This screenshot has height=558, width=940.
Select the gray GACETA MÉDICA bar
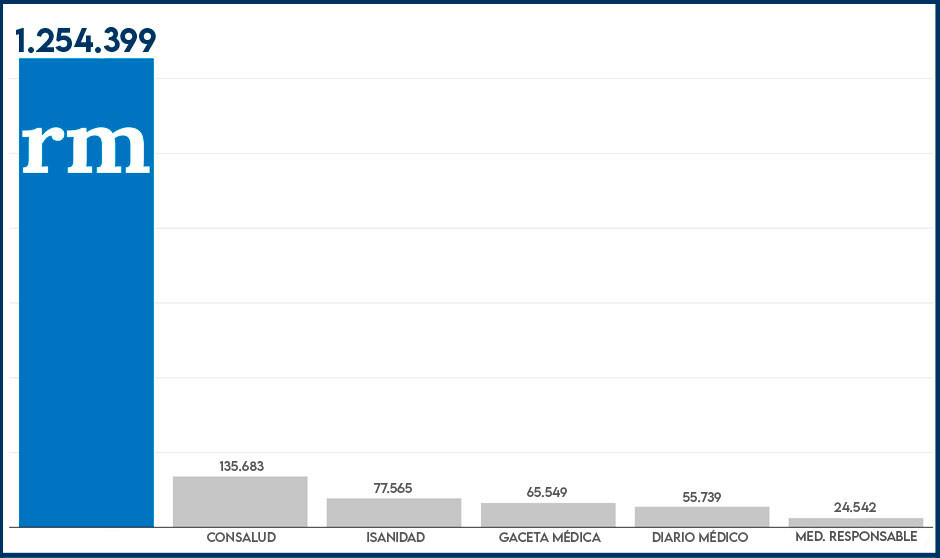pyautogui.click(x=548, y=514)
